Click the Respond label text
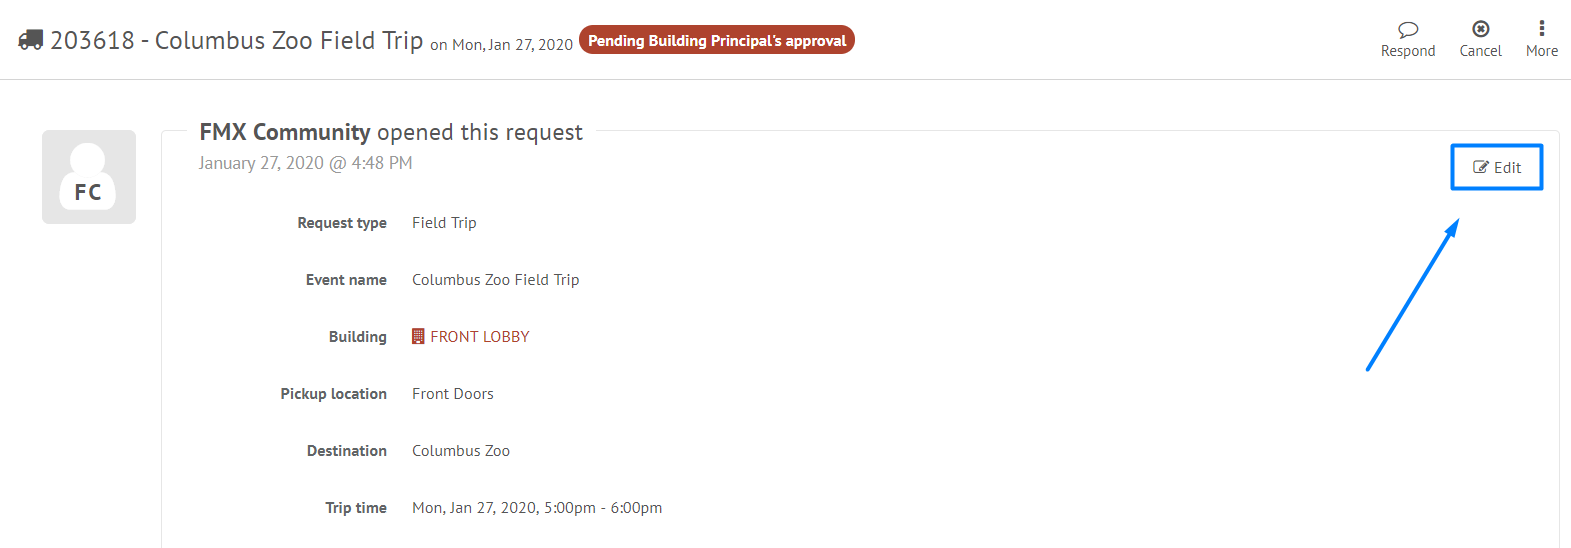The height and width of the screenshot is (548, 1571). [1408, 51]
